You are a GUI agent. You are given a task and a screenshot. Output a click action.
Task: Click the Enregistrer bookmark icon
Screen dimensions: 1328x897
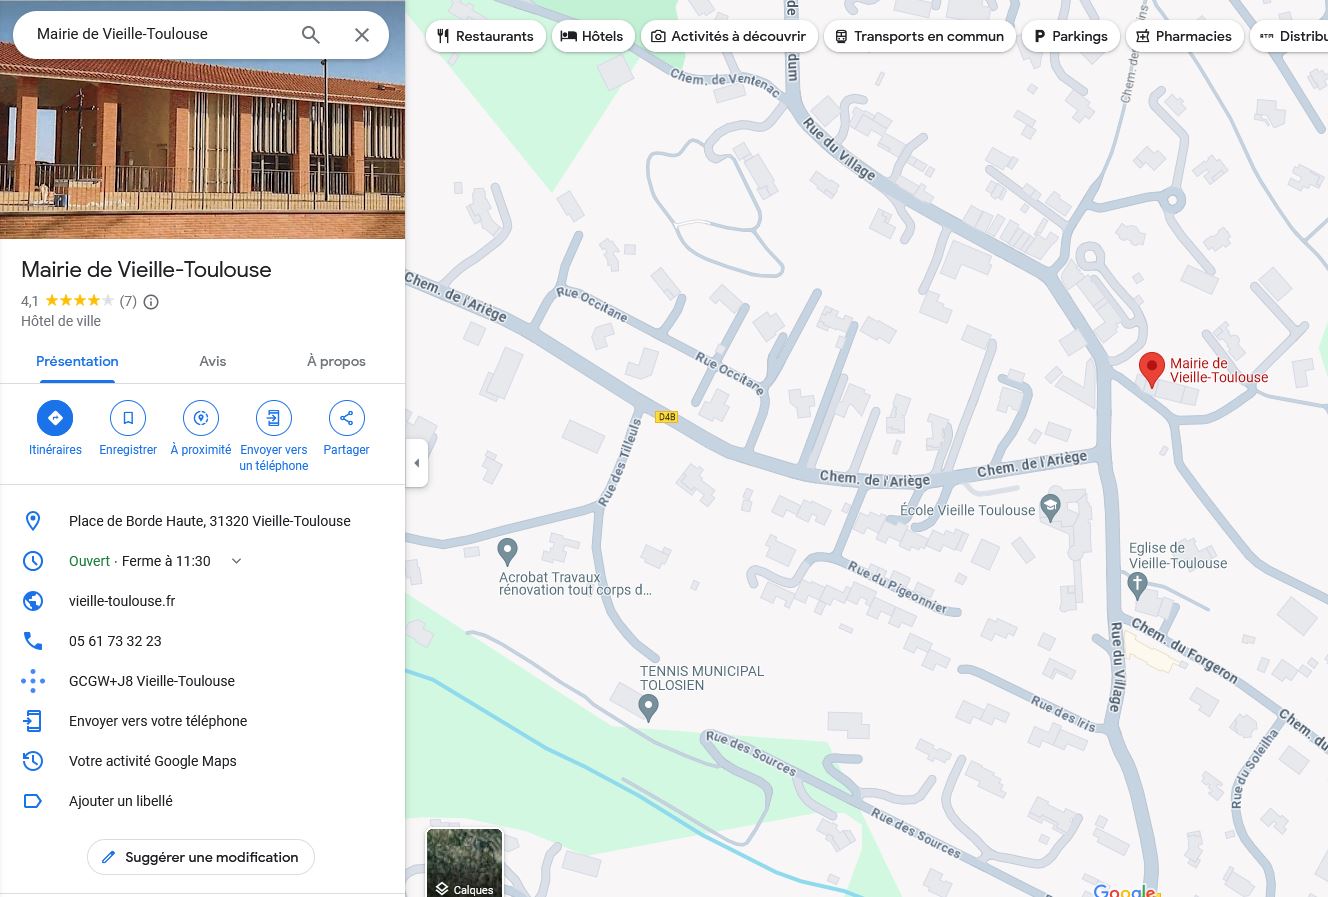click(x=128, y=418)
